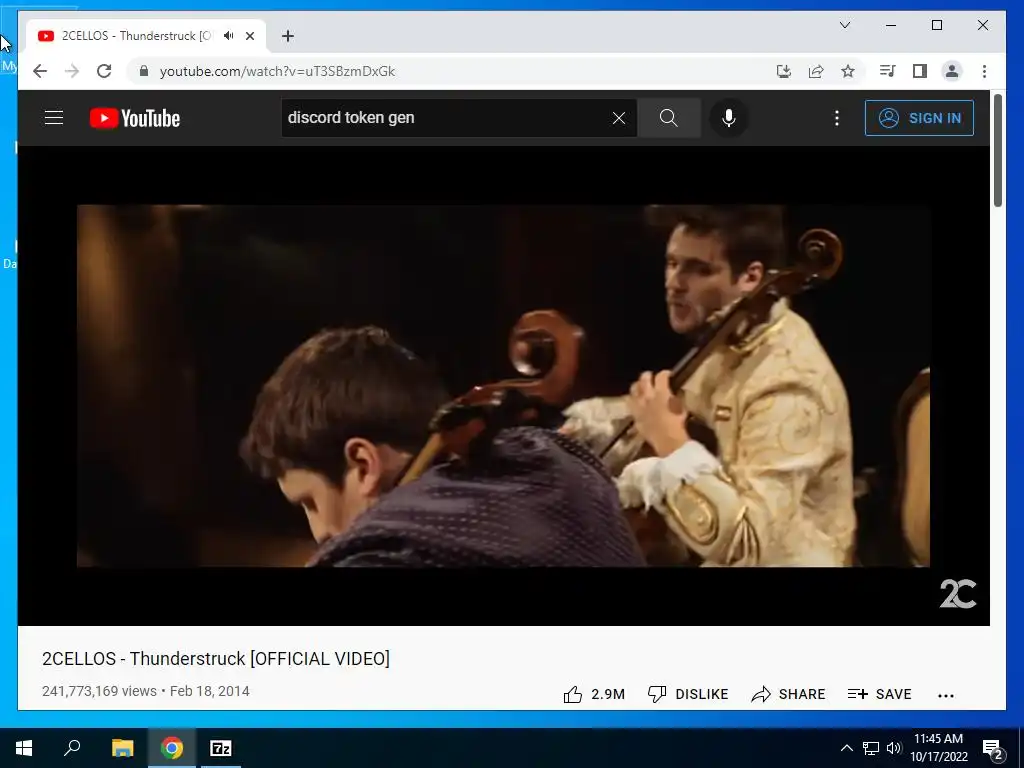Close the 2CELLOS tab
This screenshot has width=1024, height=768.
point(249,36)
